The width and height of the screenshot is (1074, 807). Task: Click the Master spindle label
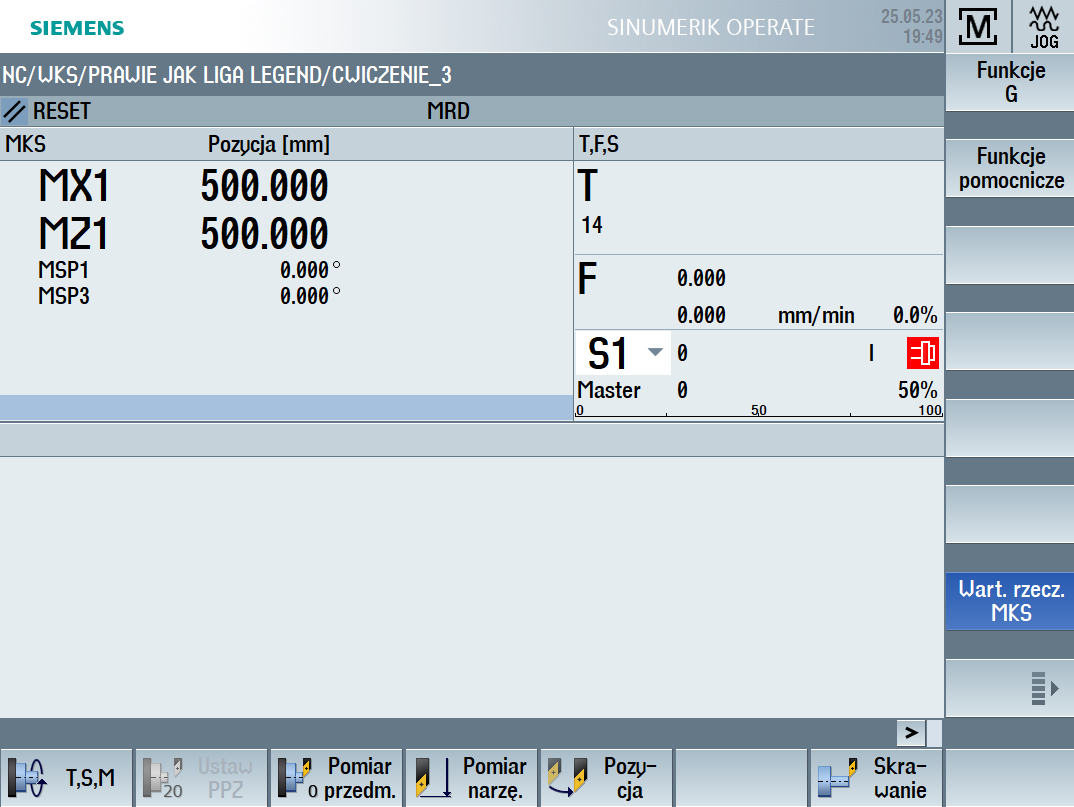tap(608, 390)
